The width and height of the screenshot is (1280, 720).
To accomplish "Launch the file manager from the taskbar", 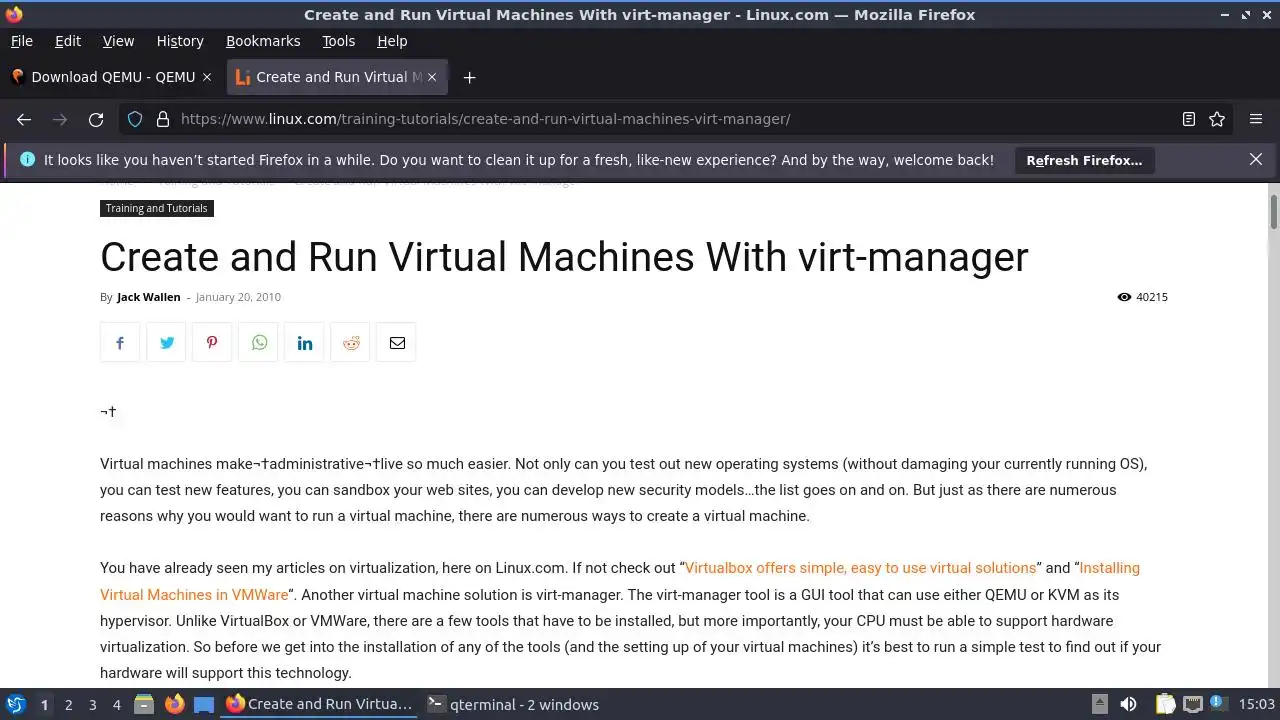I will pos(144,704).
